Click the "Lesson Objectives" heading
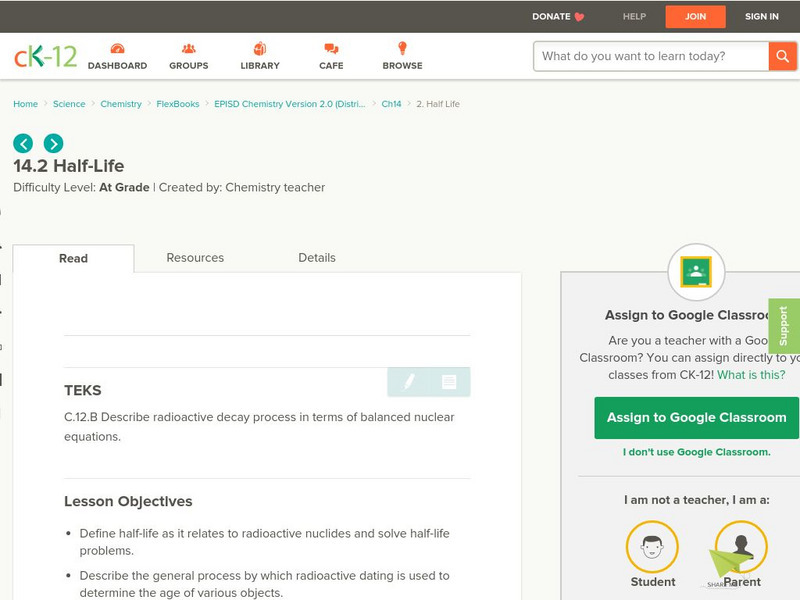800x600 pixels. [x=128, y=502]
